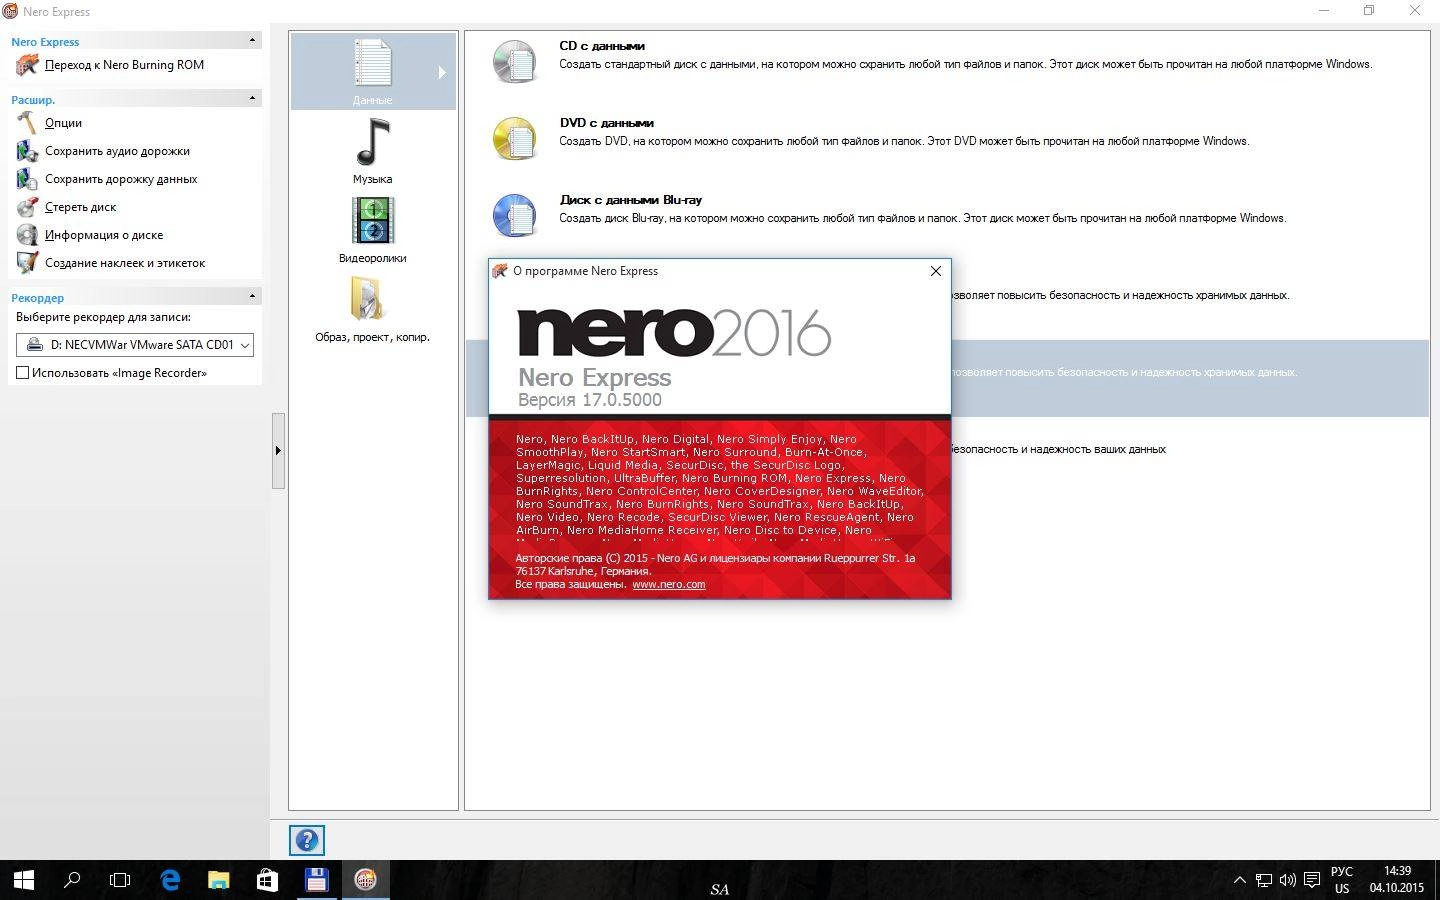Click the Опции hammer icon
Screen dimensions: 1440x900
click(x=27, y=122)
